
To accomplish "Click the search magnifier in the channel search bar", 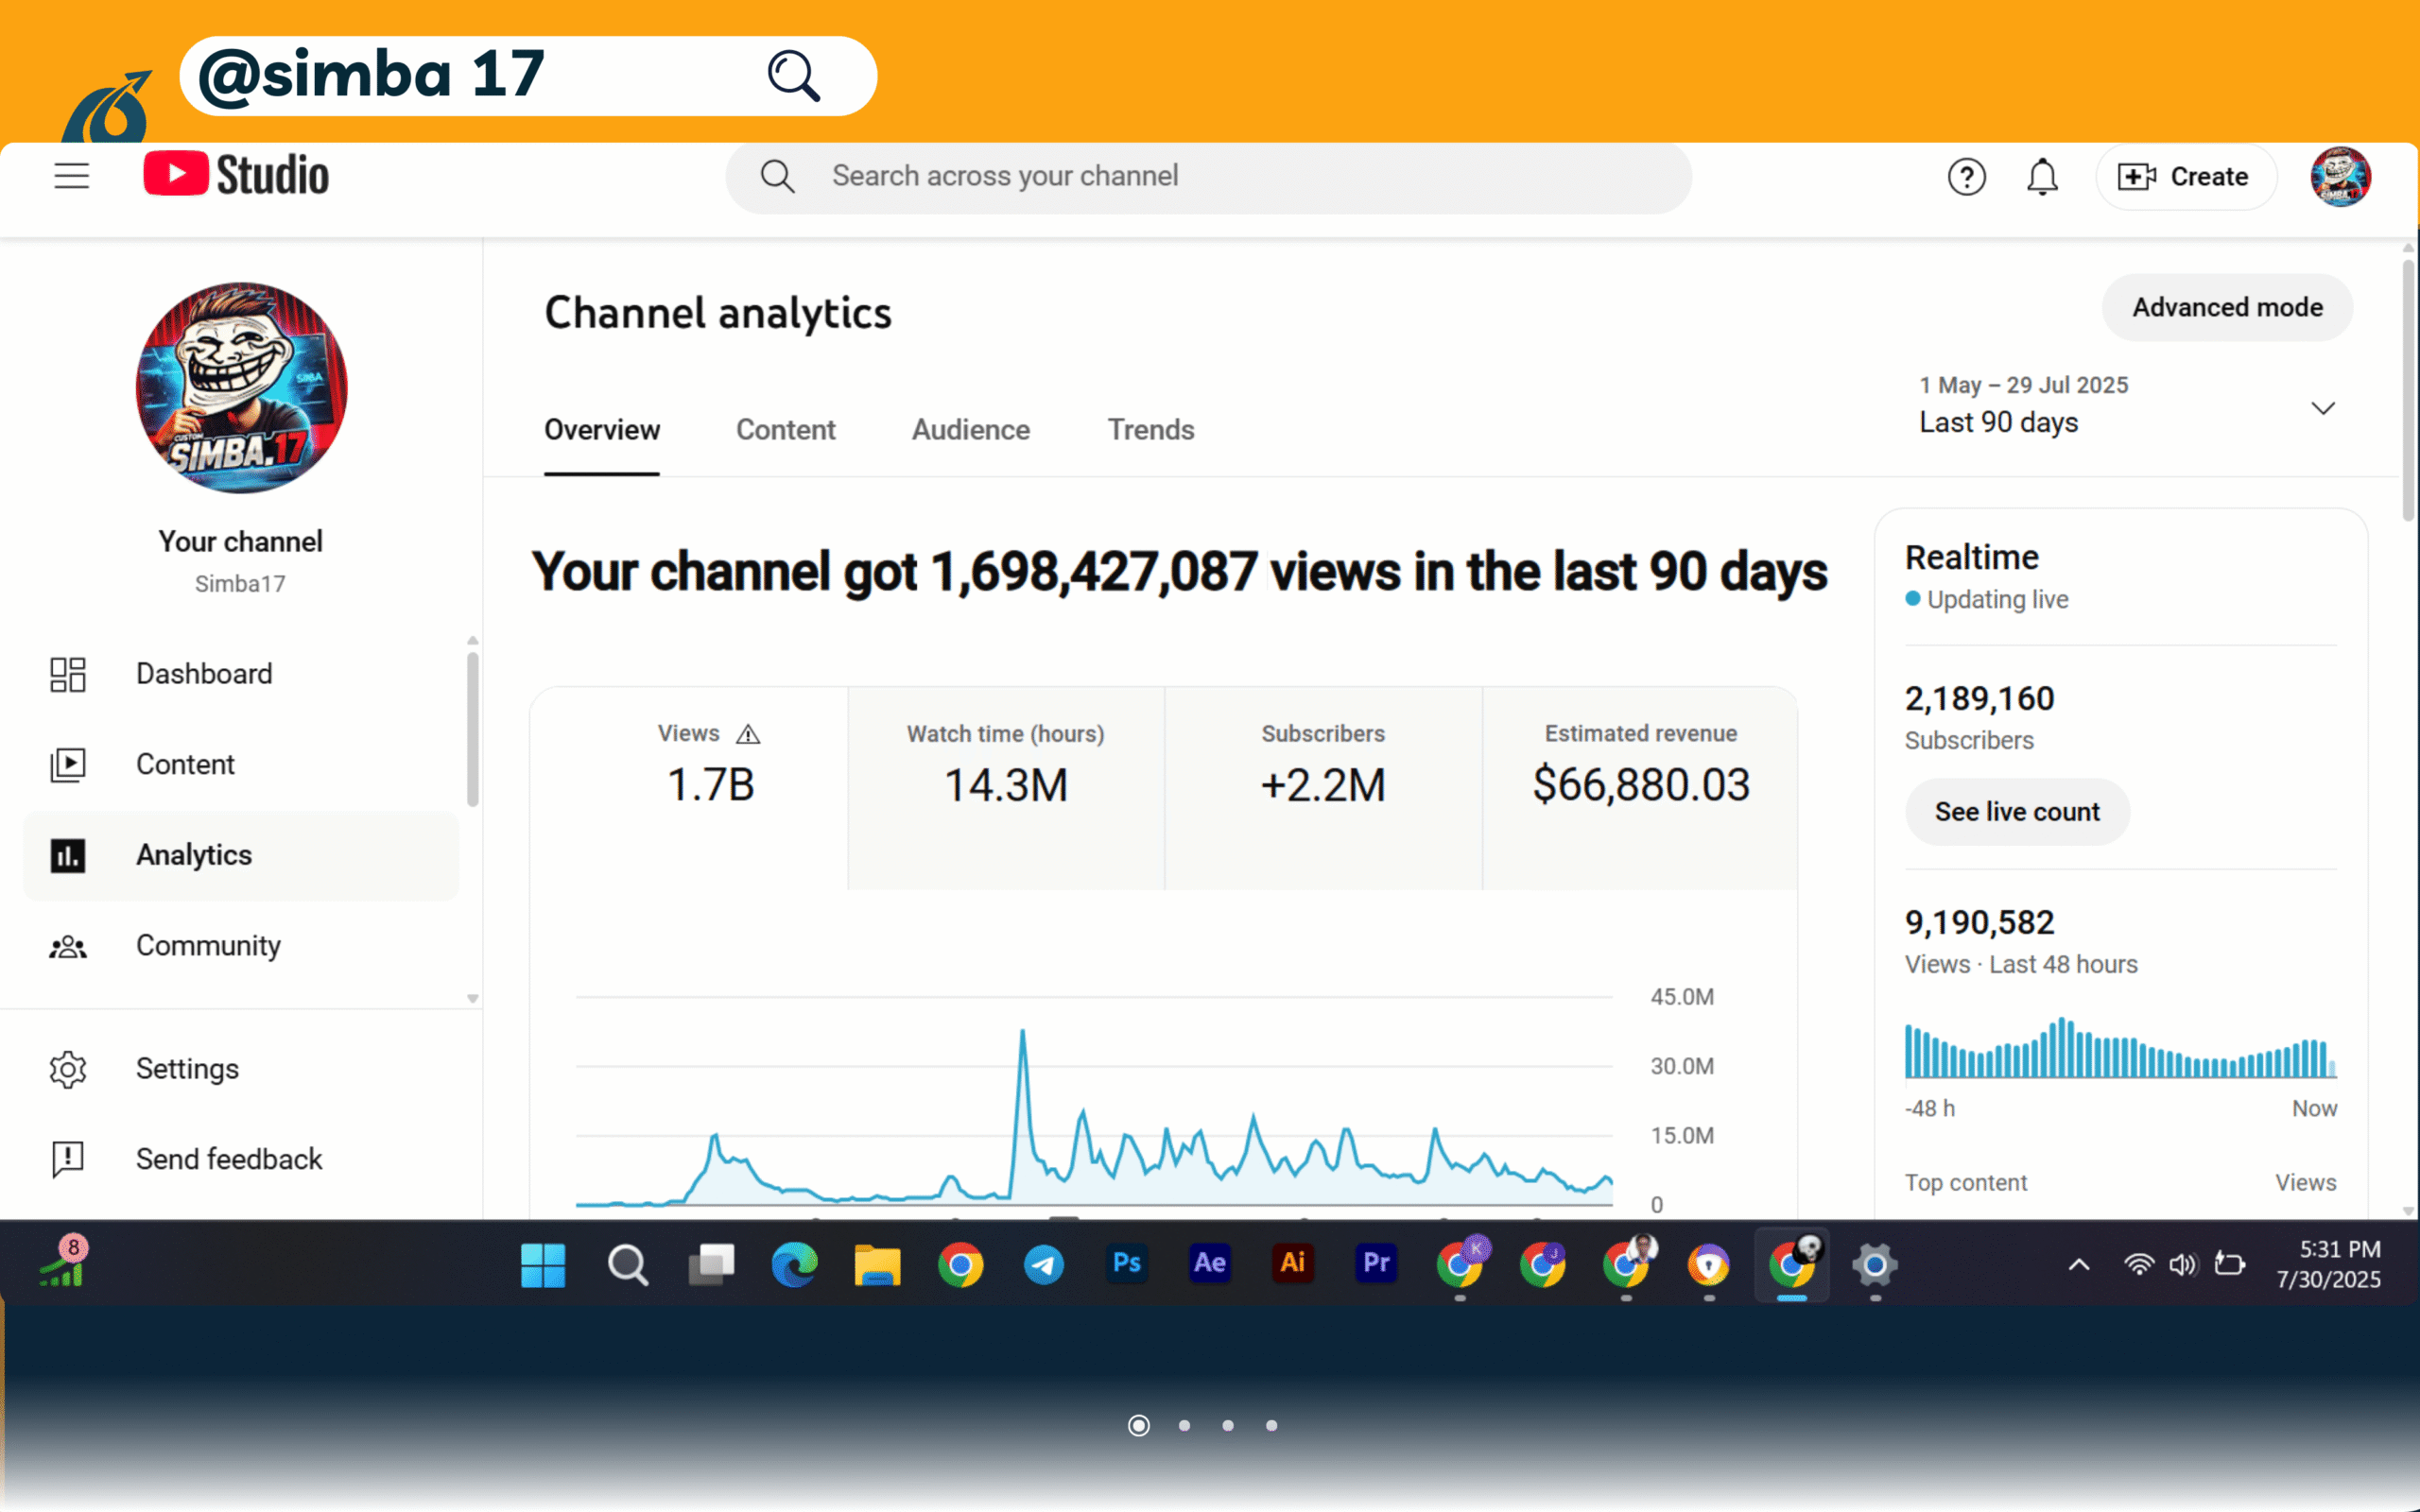I will [777, 177].
